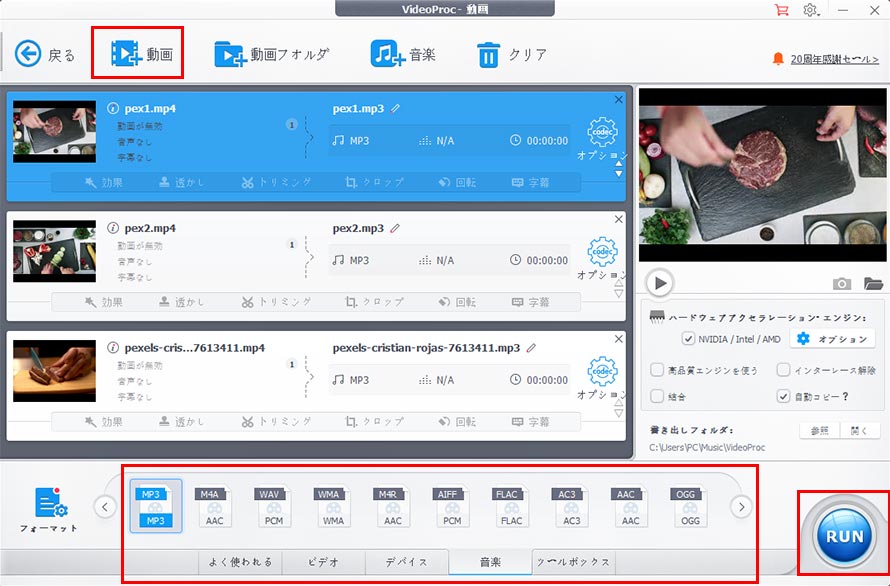The width and height of the screenshot is (890, 586).
Task: Select the pex2.mp4 thumbnail
Action: click(x=54, y=252)
